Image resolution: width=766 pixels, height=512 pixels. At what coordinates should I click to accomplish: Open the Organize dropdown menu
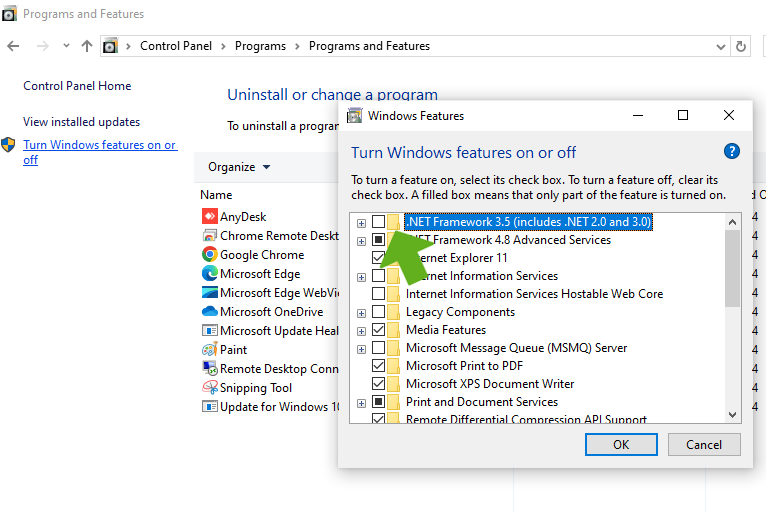tap(239, 167)
